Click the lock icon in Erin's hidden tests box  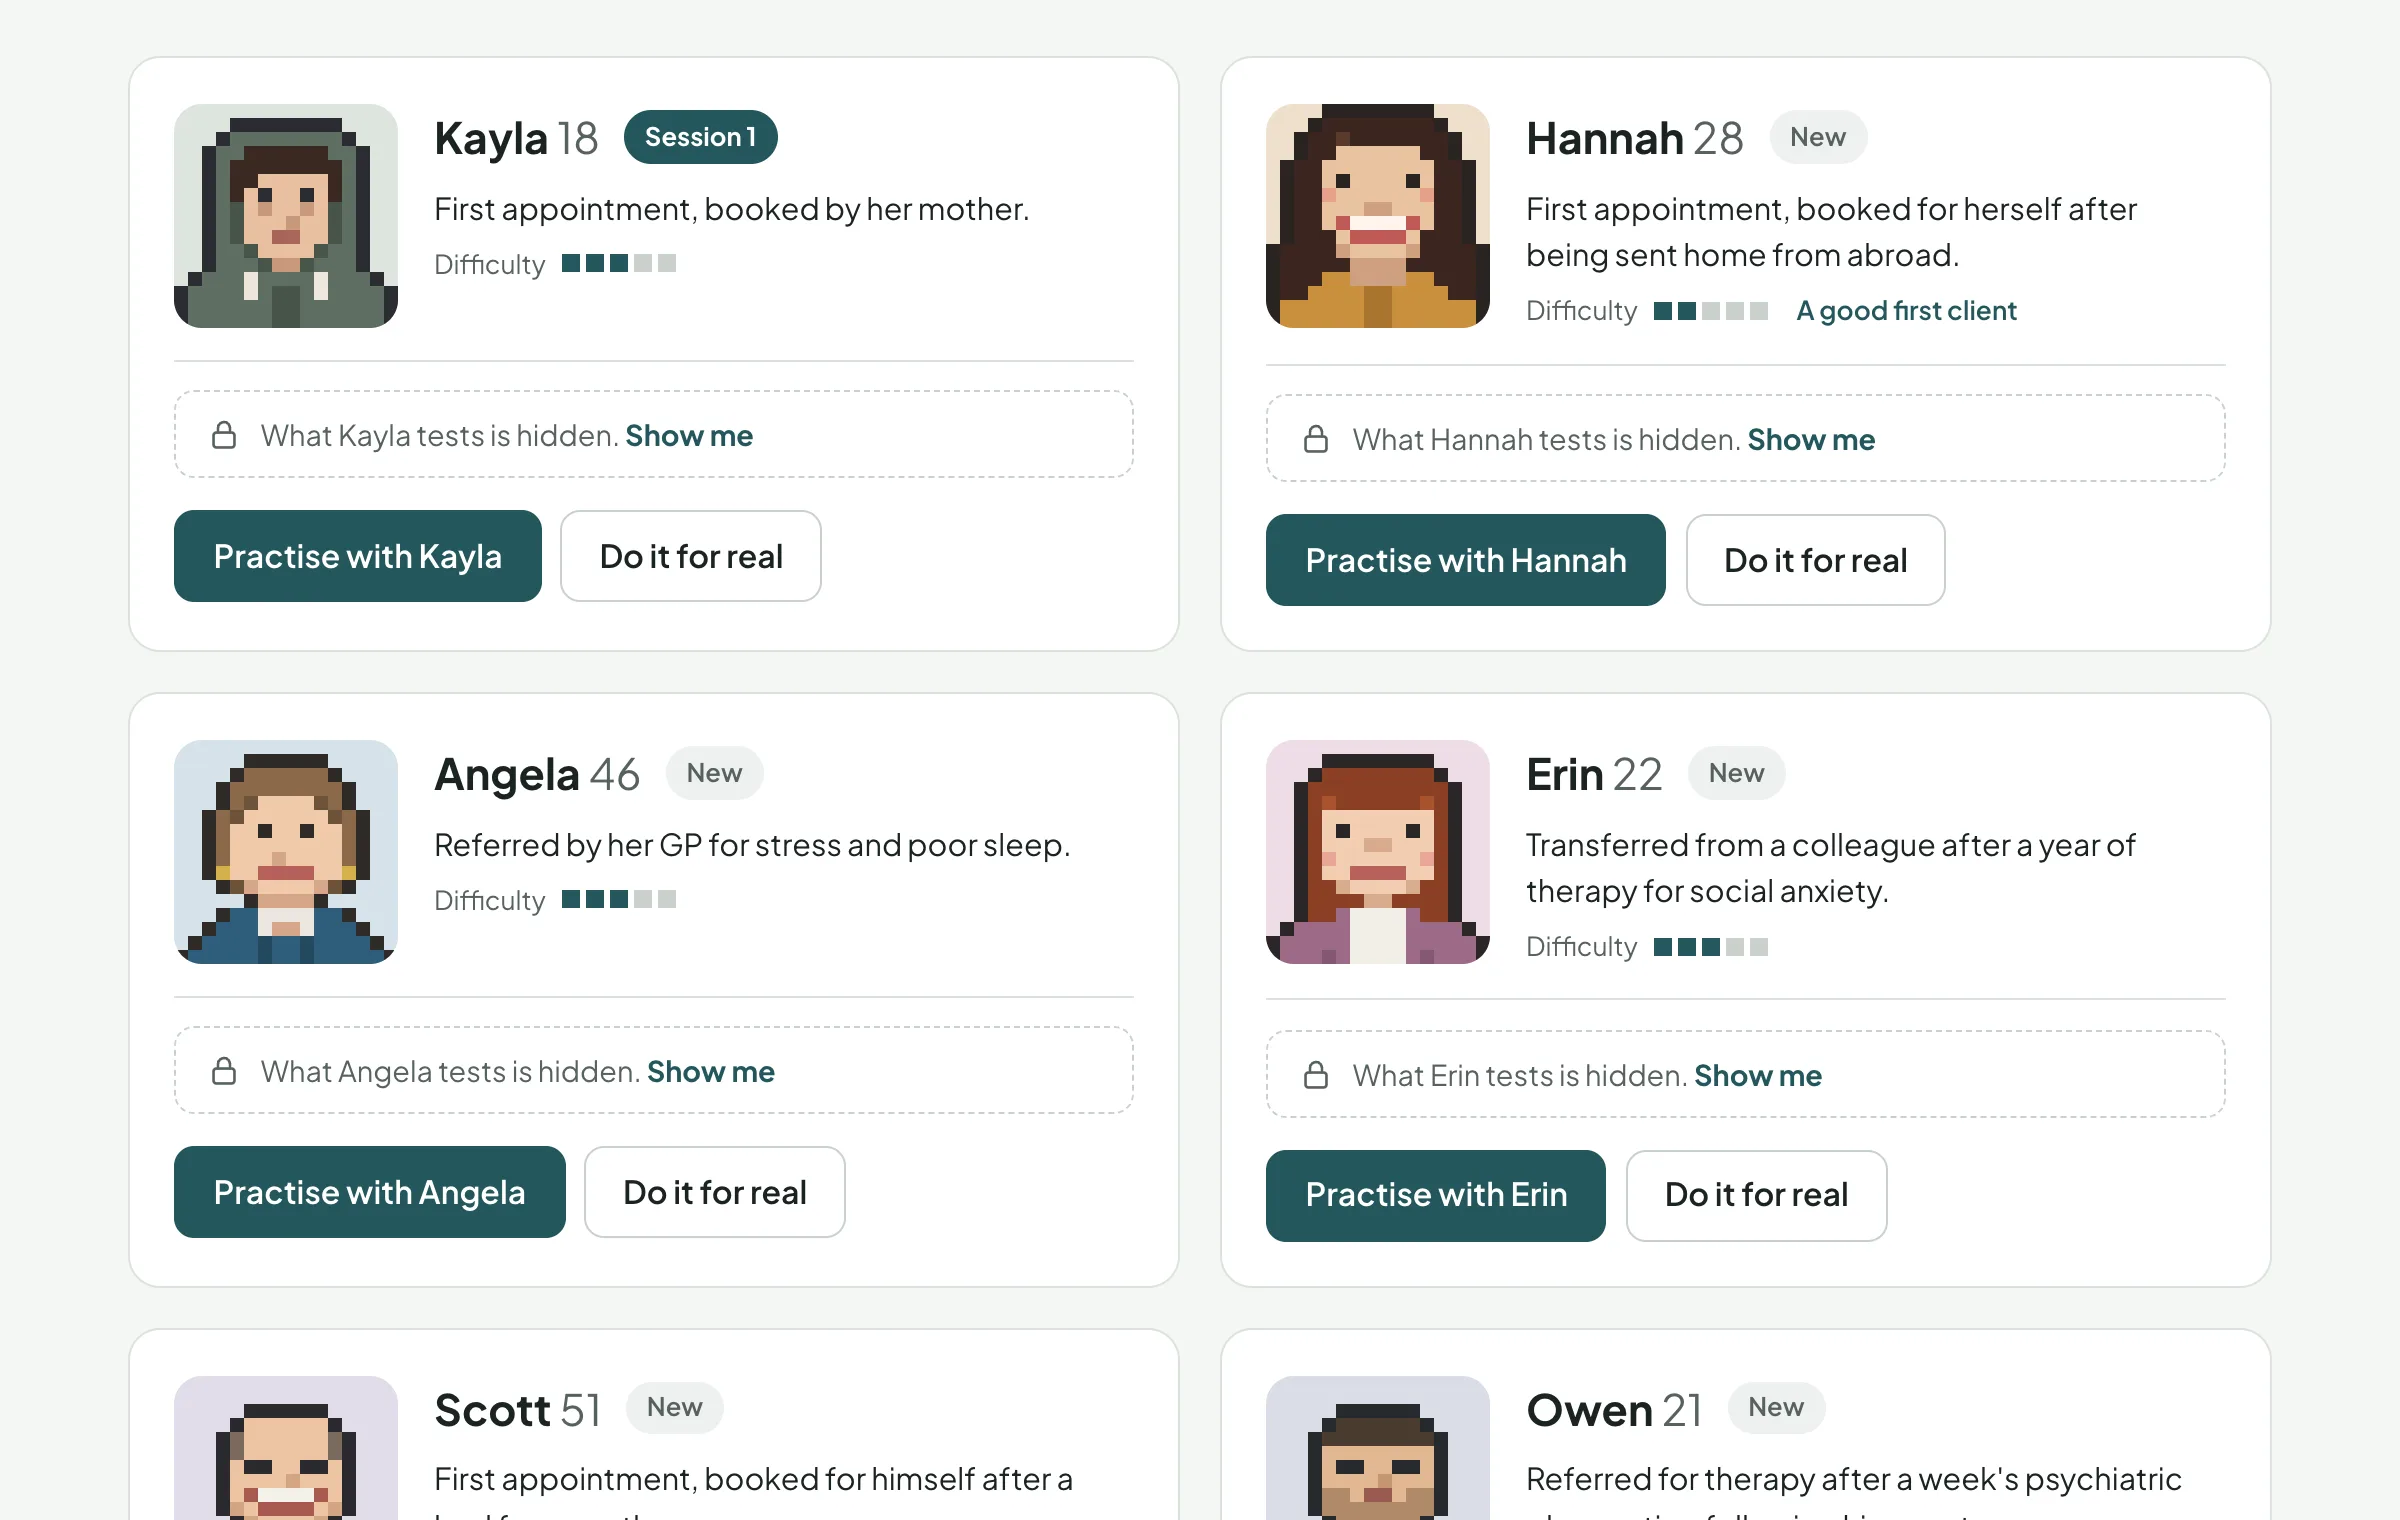tap(1316, 1075)
